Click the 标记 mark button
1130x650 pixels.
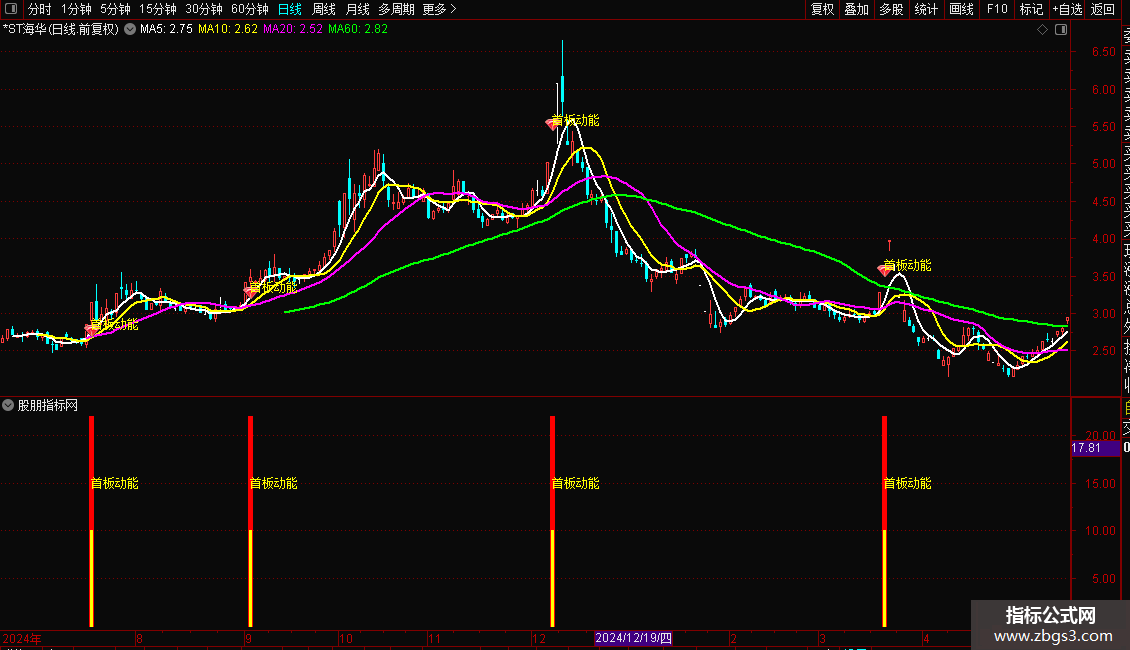(x=1031, y=9)
